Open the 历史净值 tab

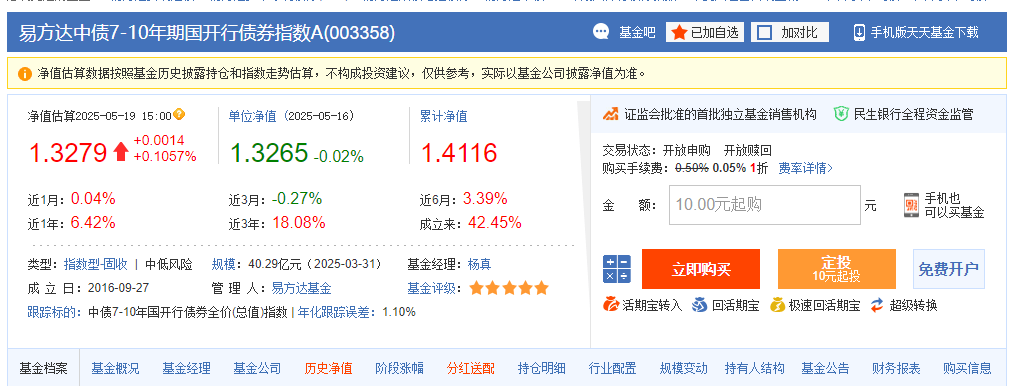pos(328,369)
